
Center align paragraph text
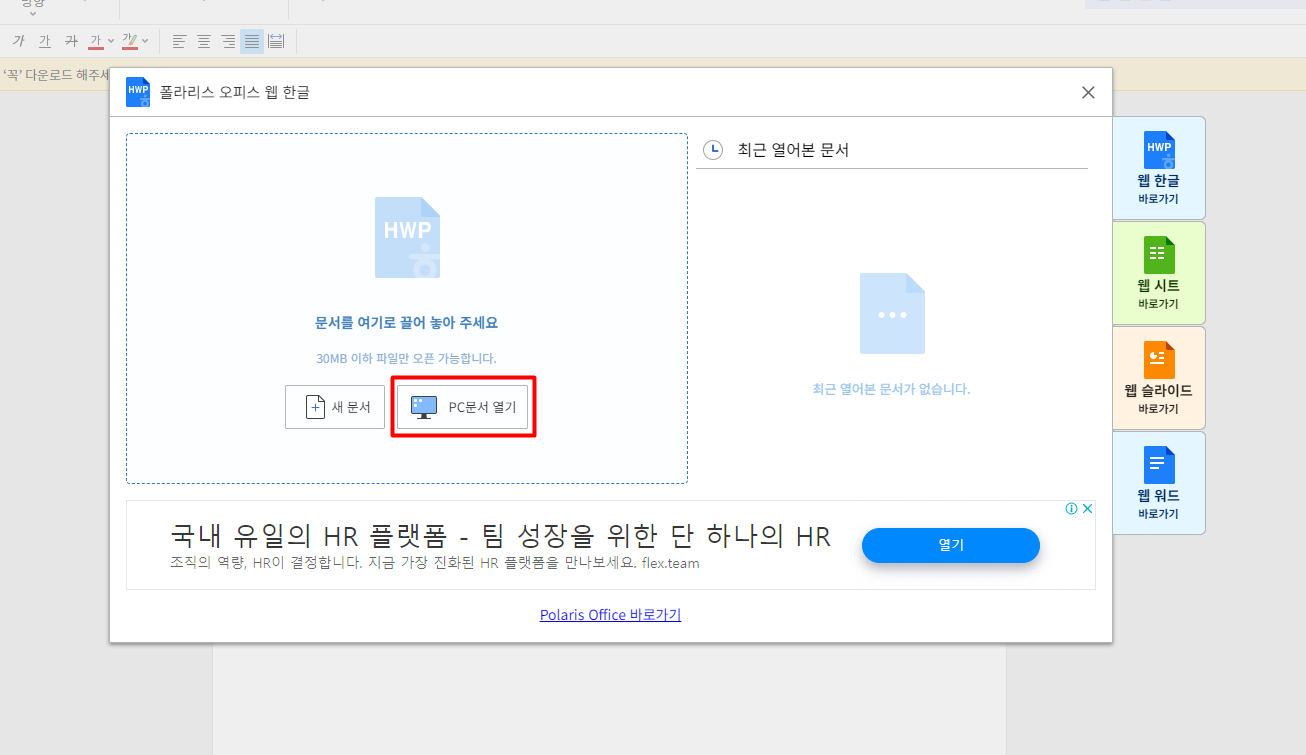[x=204, y=41]
